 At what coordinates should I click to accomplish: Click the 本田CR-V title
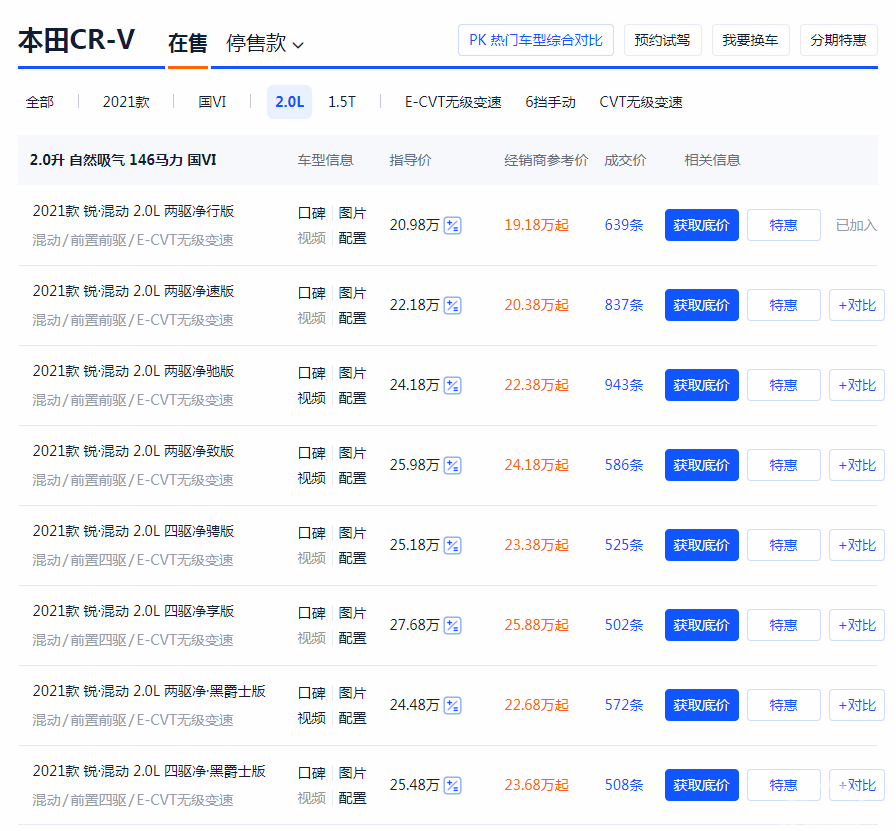tap(77, 41)
